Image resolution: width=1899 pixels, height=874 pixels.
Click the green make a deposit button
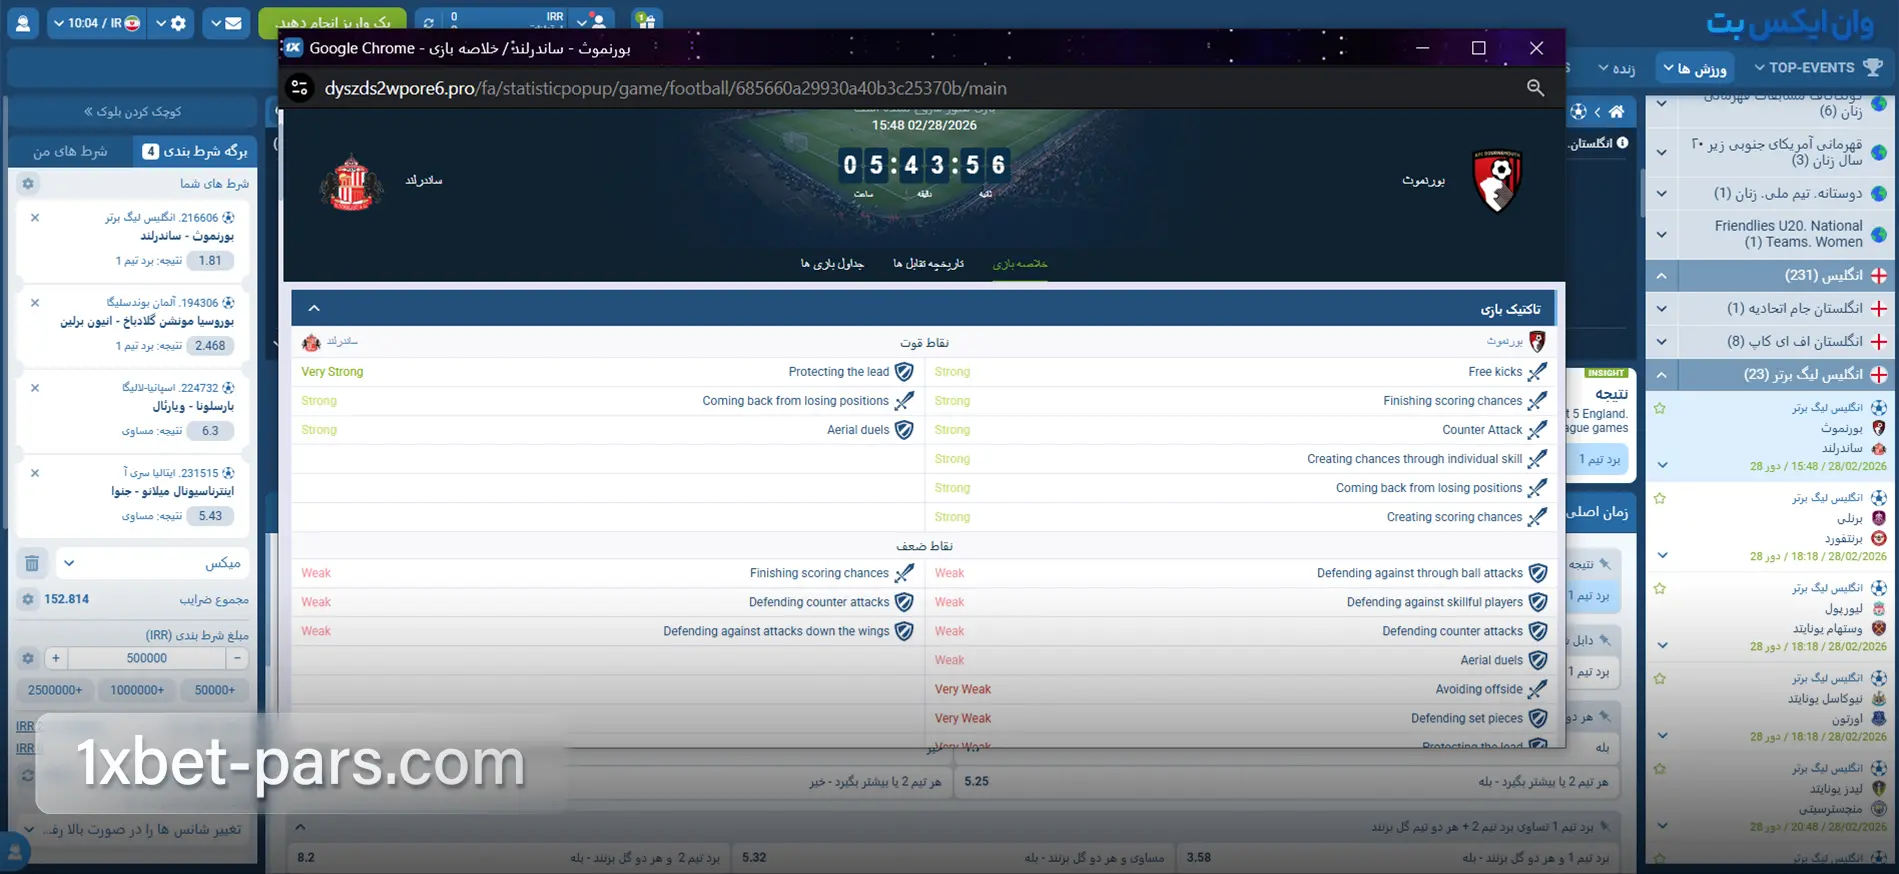coord(332,22)
